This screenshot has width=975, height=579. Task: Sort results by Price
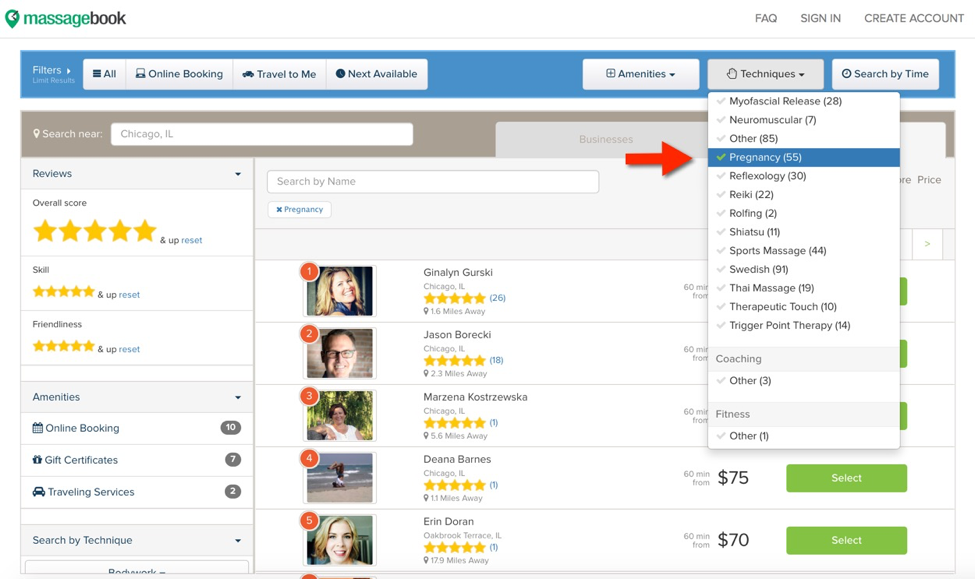coord(929,180)
